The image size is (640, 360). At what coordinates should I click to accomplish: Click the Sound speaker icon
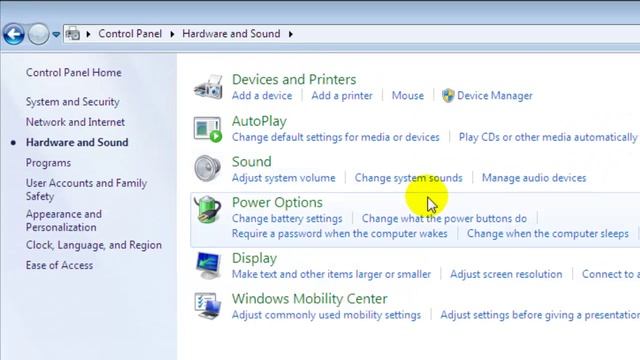pyautogui.click(x=207, y=168)
